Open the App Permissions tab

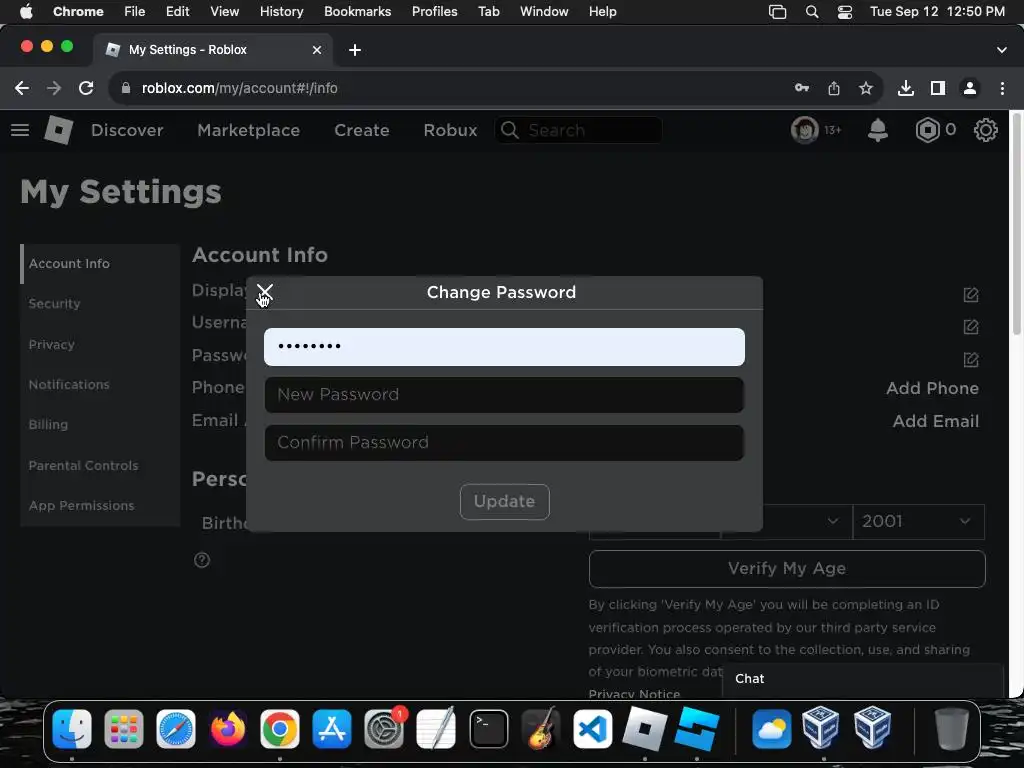pos(100,505)
